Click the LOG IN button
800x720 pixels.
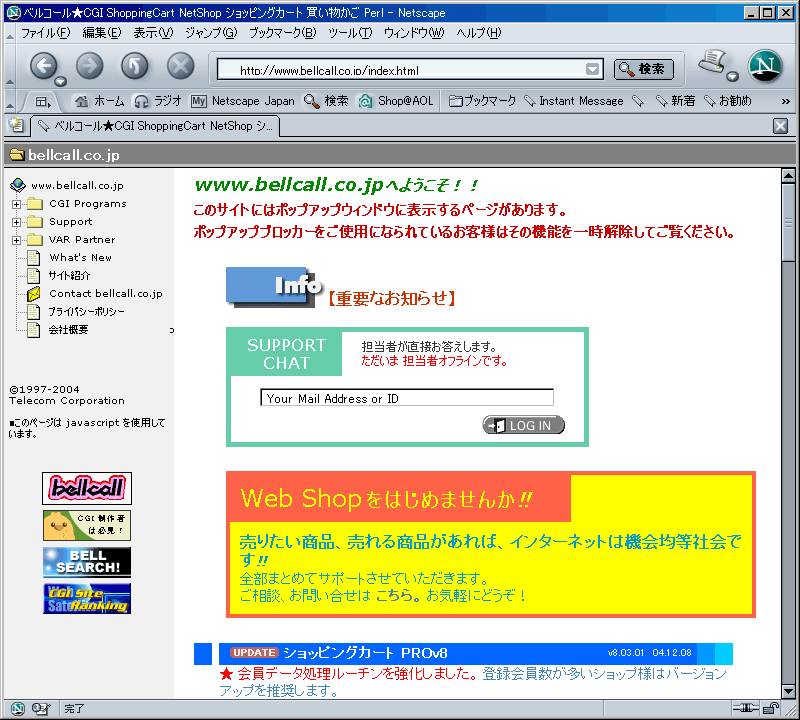[x=523, y=425]
